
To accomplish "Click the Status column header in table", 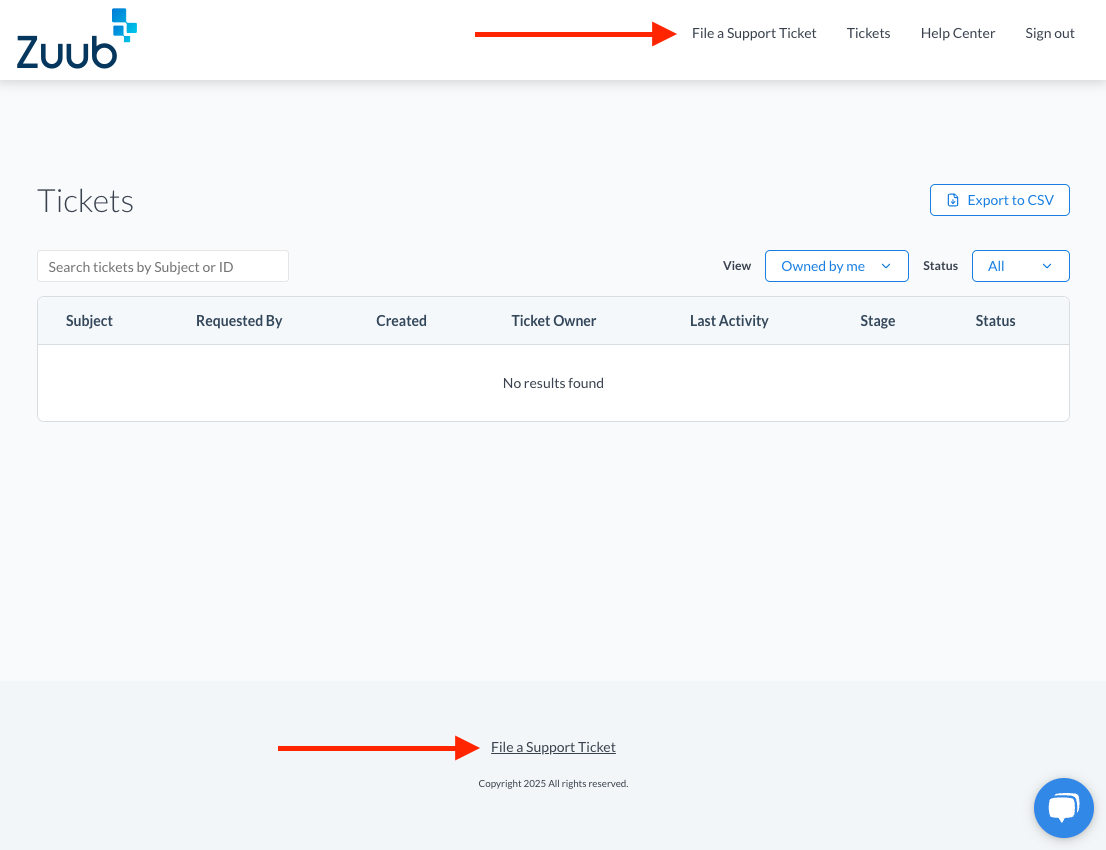I will [x=995, y=321].
